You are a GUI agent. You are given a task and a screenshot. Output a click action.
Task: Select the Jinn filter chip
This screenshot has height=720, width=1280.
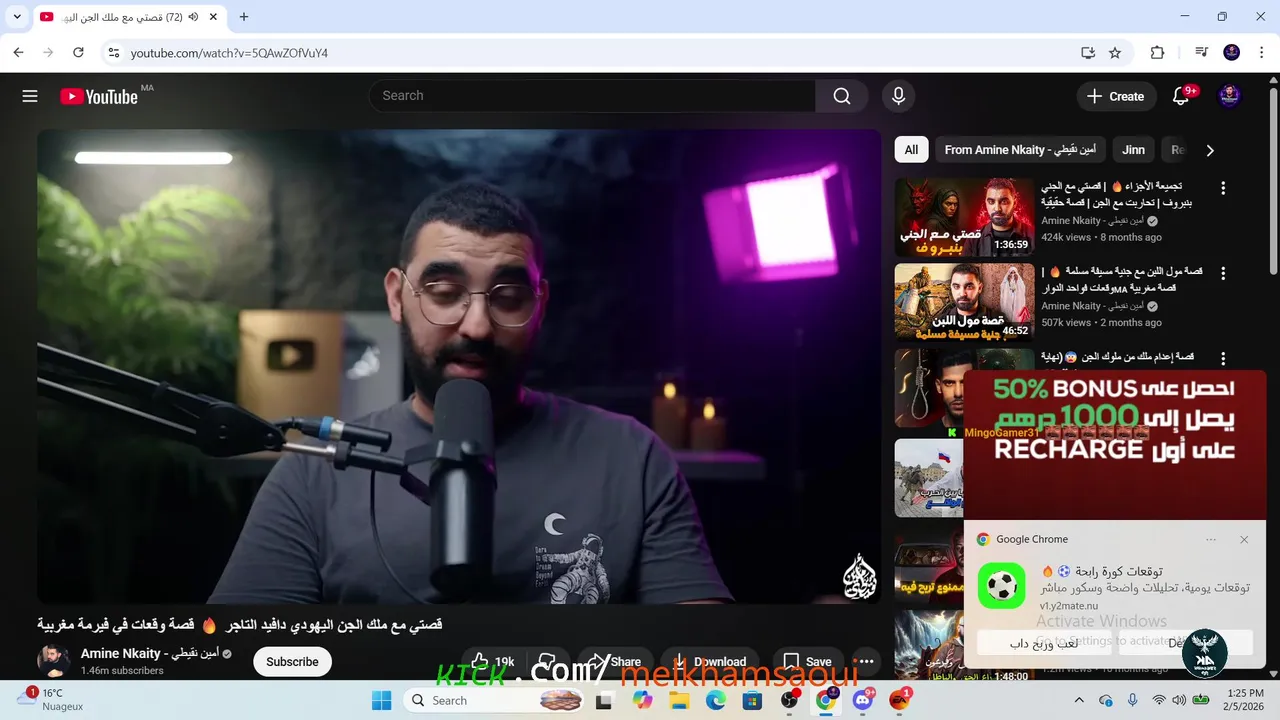[1133, 150]
